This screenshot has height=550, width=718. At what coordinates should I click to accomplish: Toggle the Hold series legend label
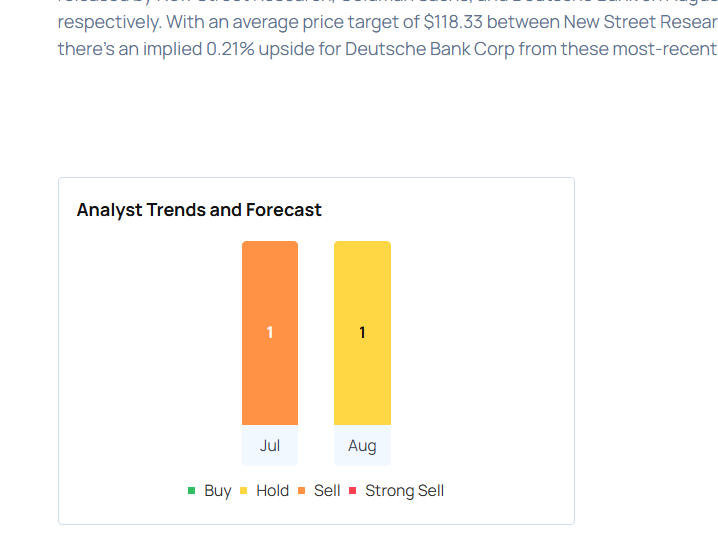272,491
